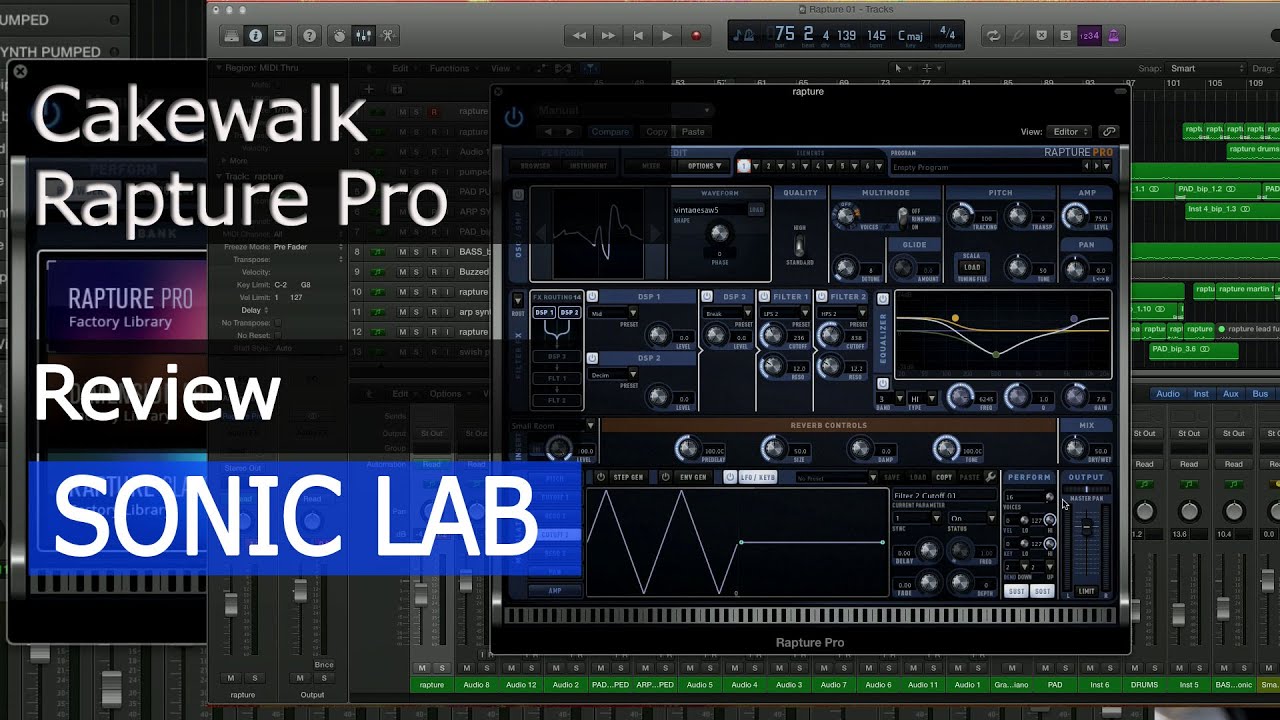This screenshot has height=720, width=1280.
Task: Click the LIMIT output button
Action: pos(1086,591)
